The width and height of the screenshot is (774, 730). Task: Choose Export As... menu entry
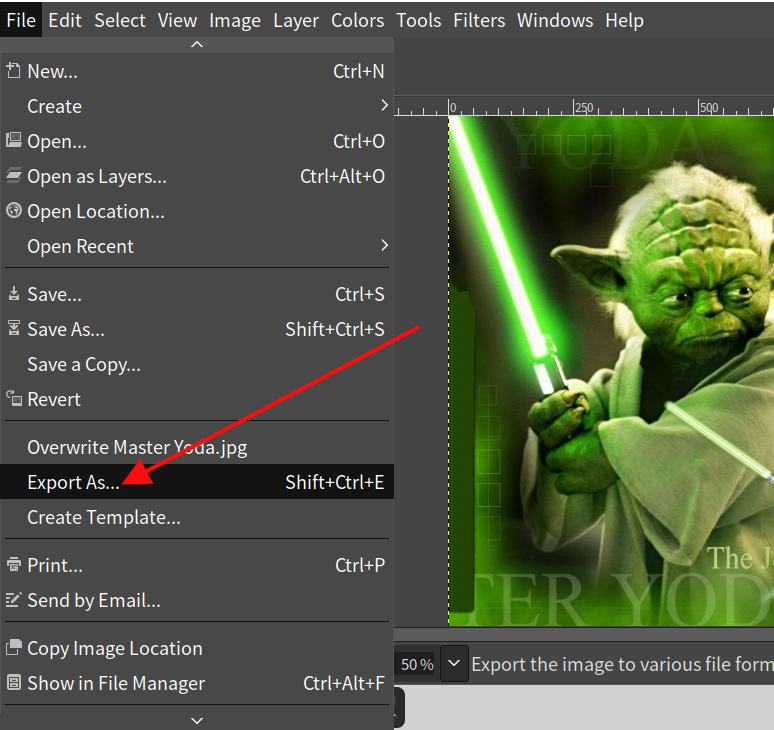[197, 482]
